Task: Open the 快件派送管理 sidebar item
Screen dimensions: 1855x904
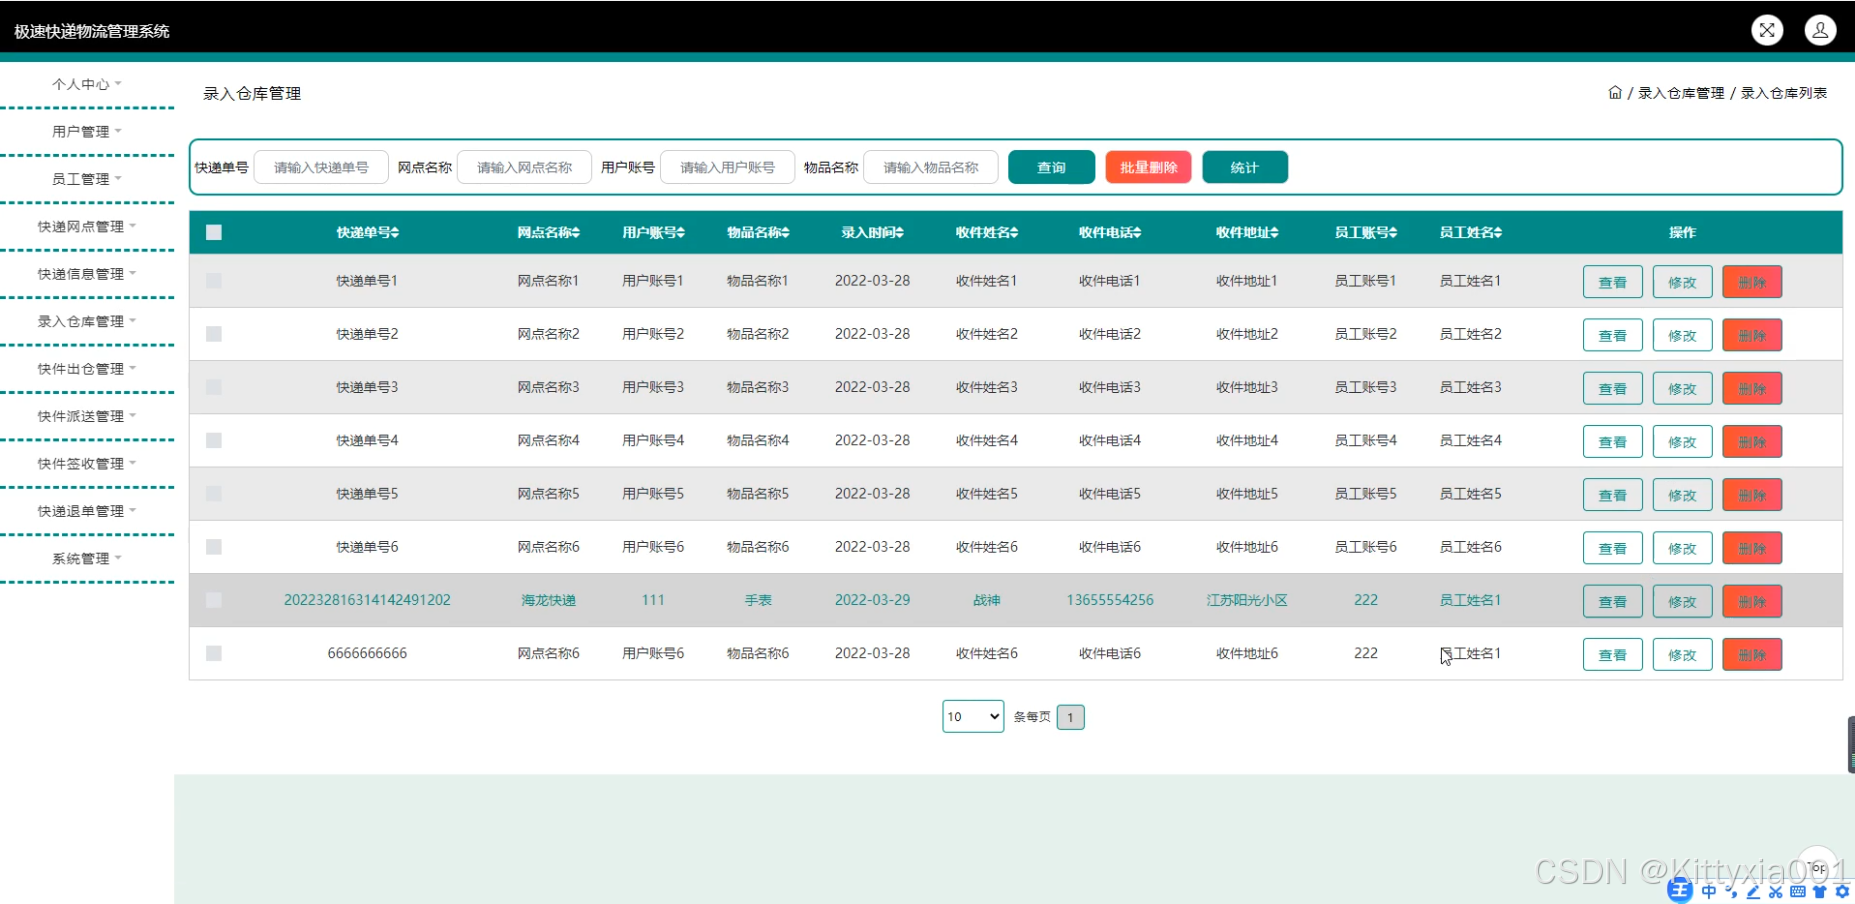Action: pyautogui.click(x=86, y=417)
